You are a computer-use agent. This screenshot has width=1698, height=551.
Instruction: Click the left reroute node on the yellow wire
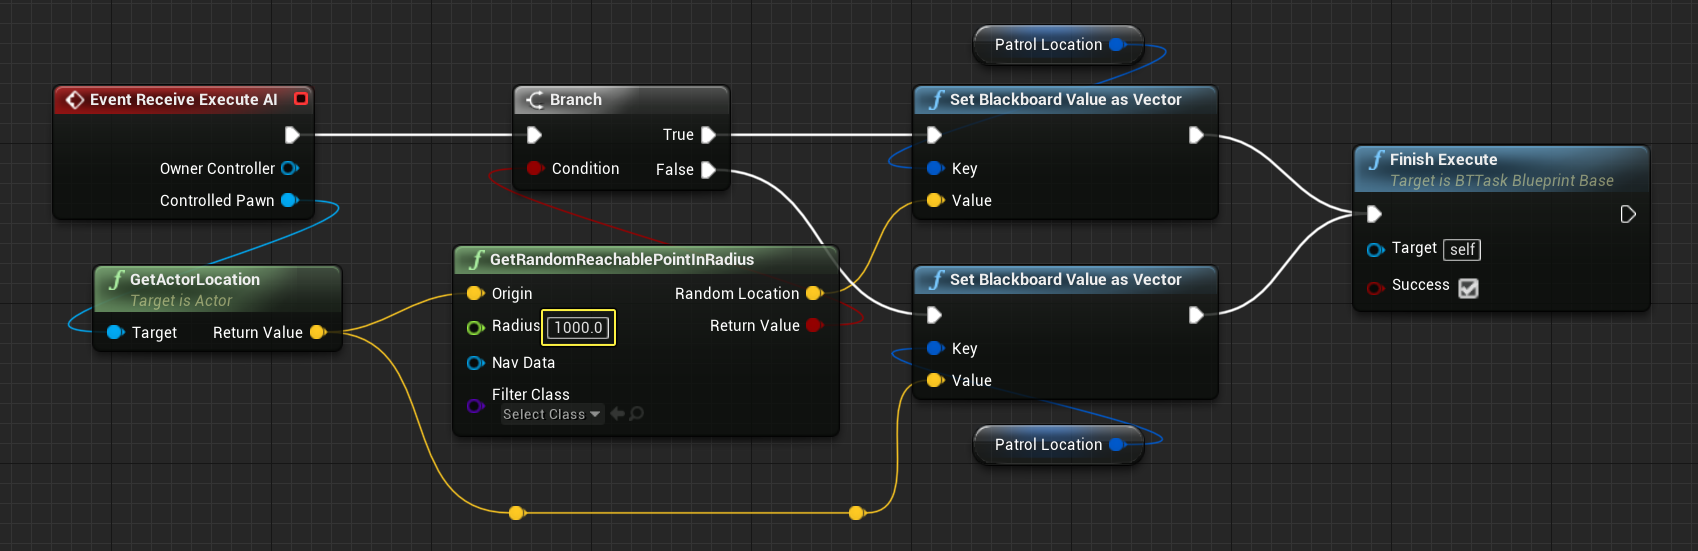pos(516,513)
